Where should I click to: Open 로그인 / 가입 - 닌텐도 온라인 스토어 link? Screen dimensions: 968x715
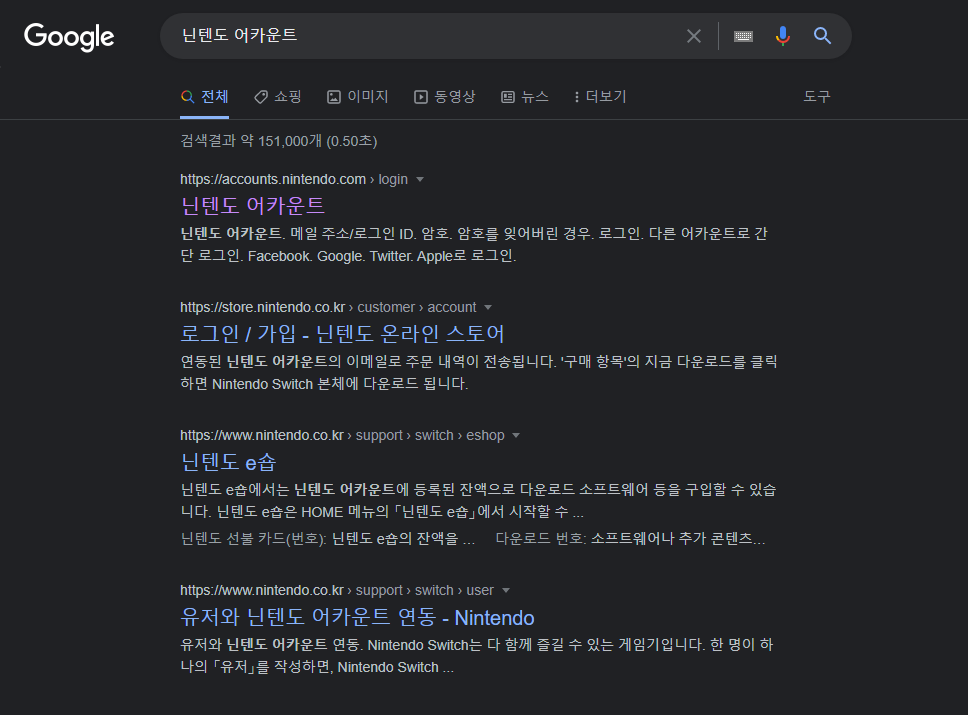[x=343, y=334]
